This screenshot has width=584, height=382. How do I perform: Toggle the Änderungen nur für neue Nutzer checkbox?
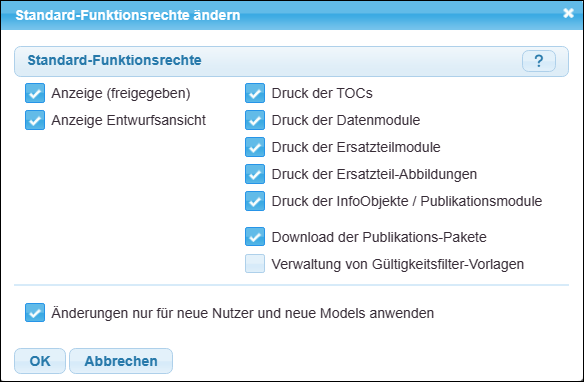(x=35, y=313)
